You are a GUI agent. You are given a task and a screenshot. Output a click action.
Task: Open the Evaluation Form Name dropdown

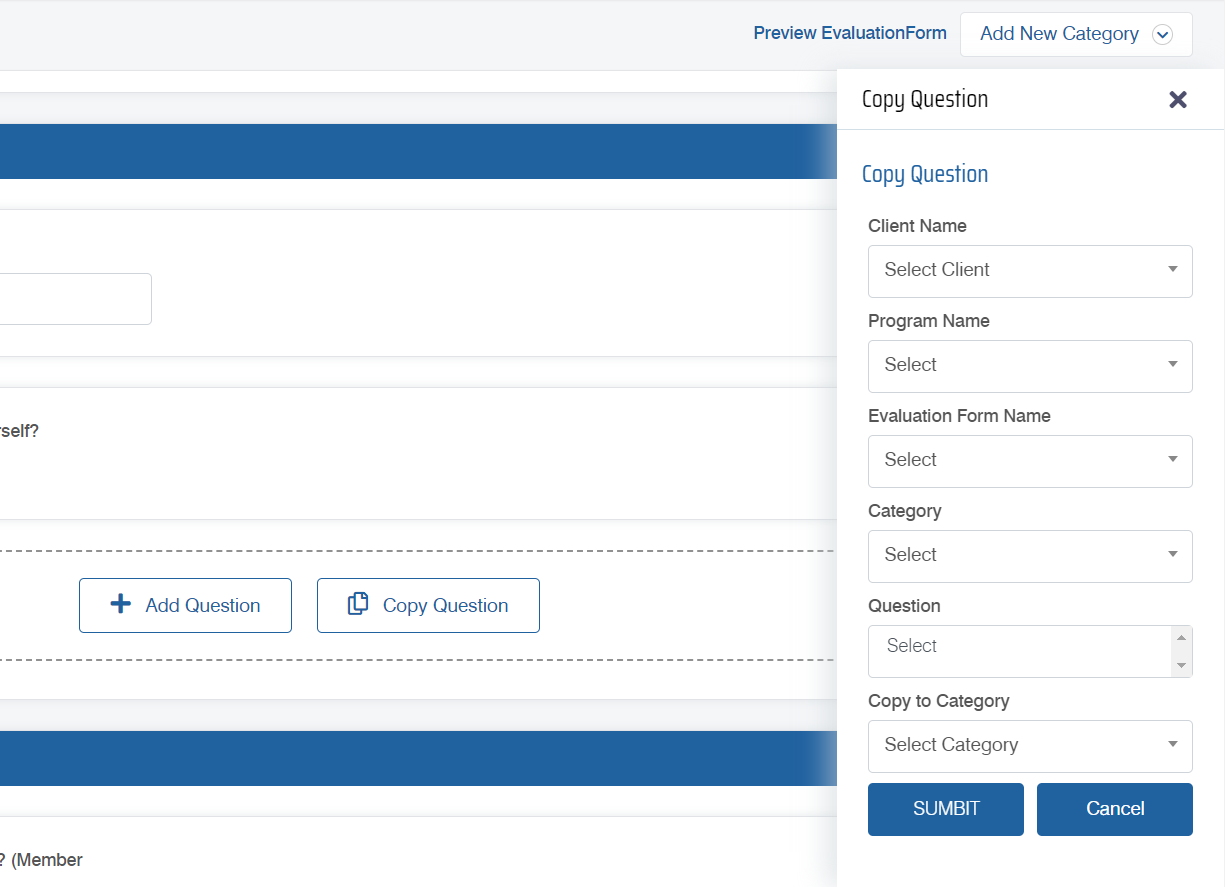point(1030,461)
